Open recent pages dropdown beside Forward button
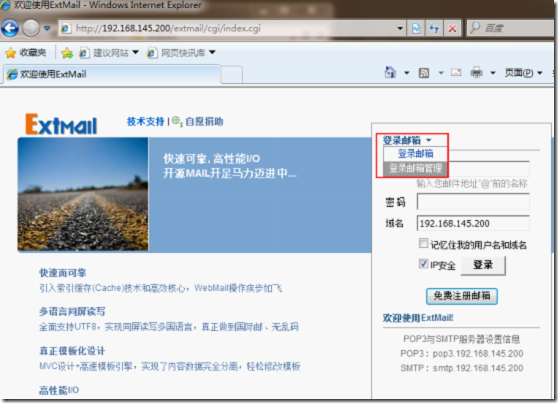This screenshot has height=403, width=558. (x=47, y=28)
